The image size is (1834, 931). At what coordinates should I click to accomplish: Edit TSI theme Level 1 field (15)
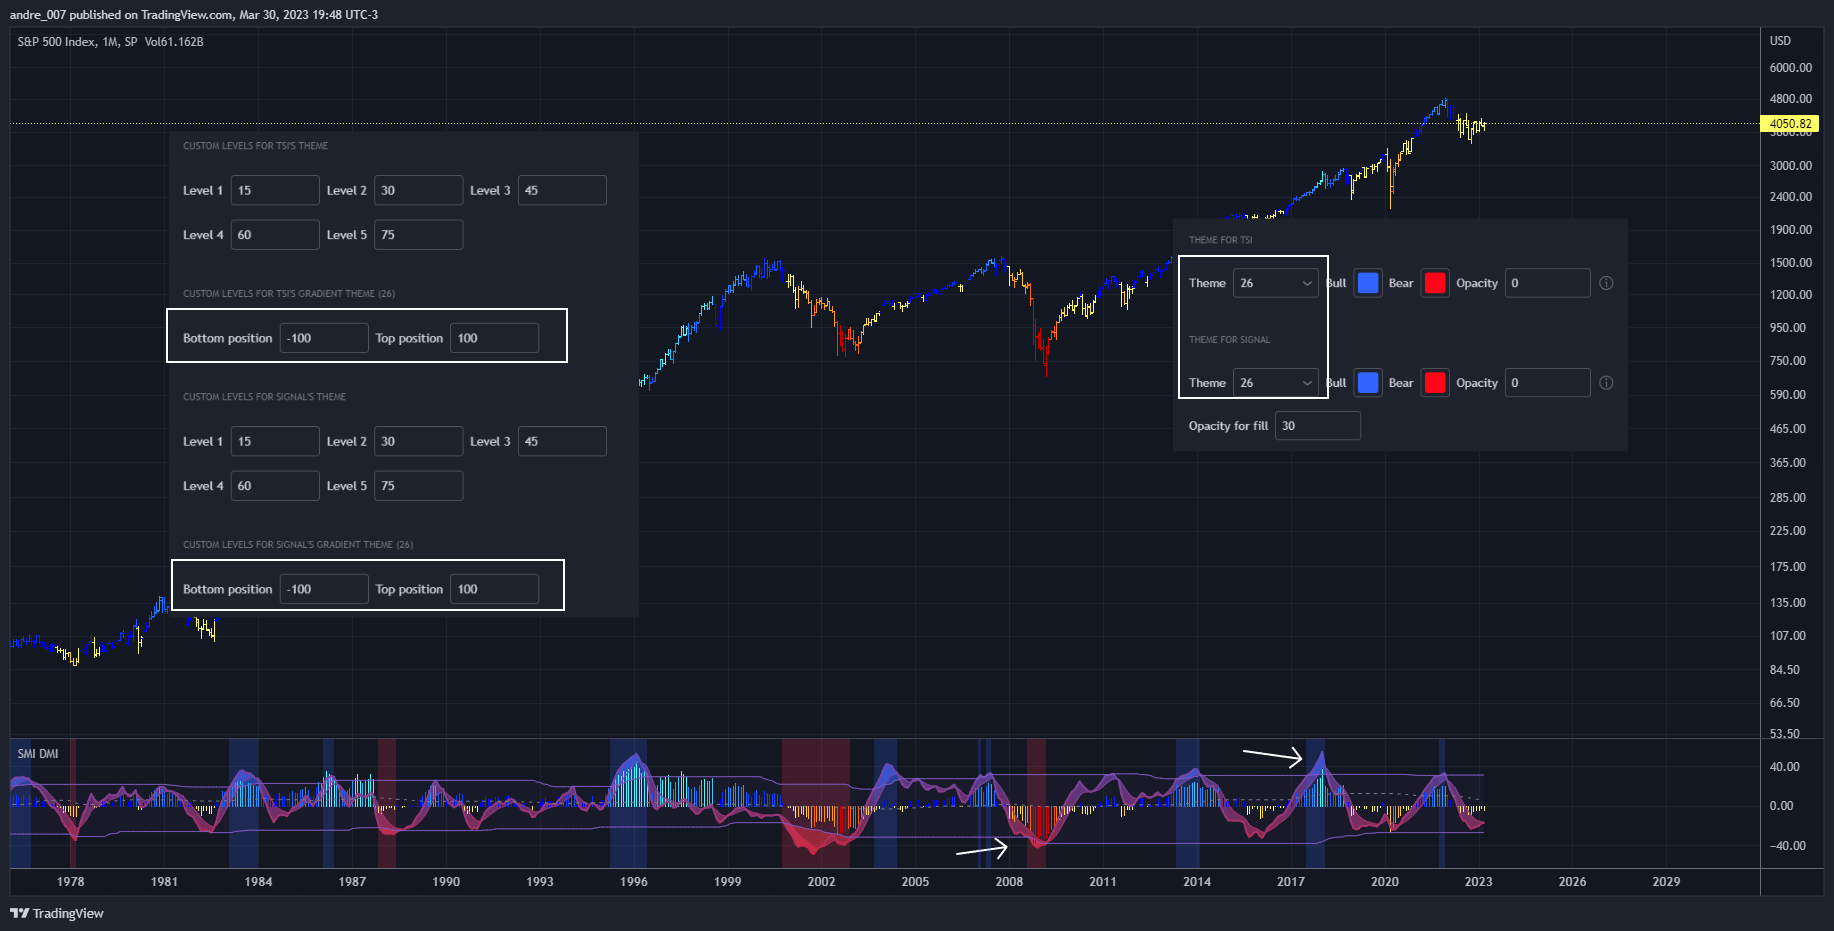point(275,190)
